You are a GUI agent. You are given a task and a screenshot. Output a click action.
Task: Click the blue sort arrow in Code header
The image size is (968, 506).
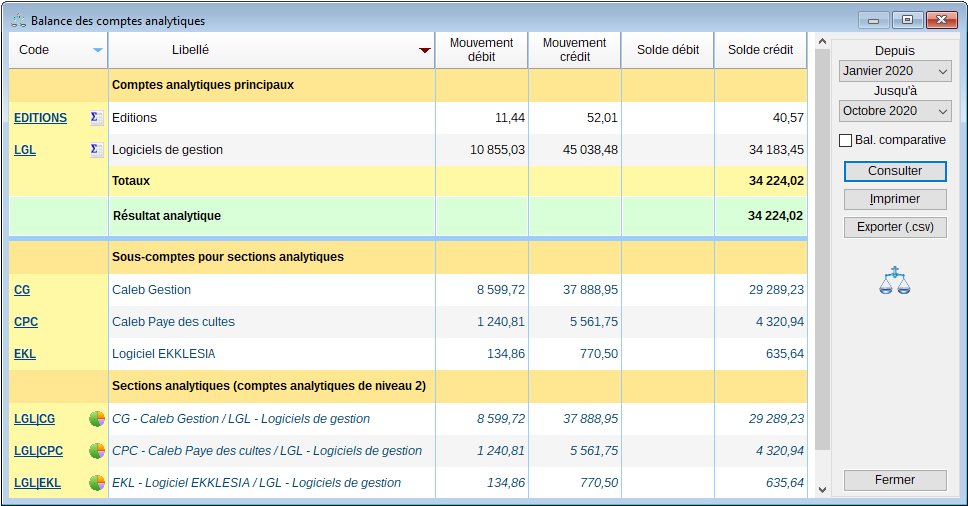tap(97, 50)
